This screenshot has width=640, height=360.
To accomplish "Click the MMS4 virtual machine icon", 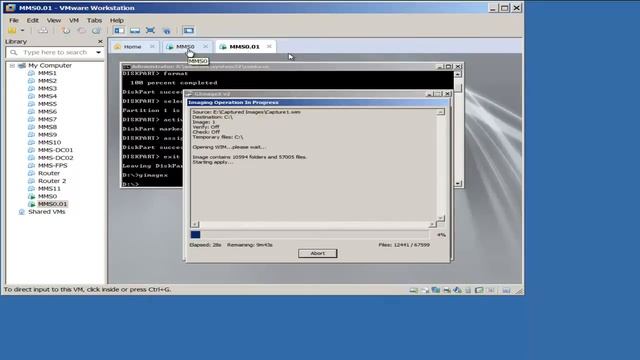I will [31, 96].
